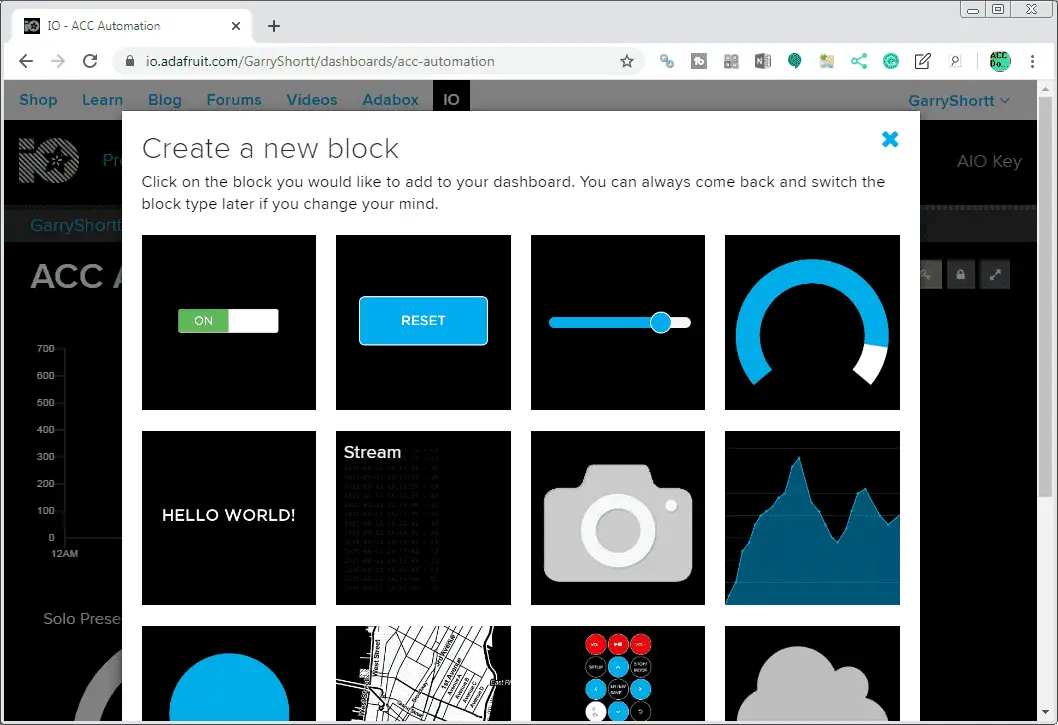The width and height of the screenshot is (1058, 725).
Task: Click the scrollbar down arrow
Action: pyautogui.click(x=1045, y=712)
